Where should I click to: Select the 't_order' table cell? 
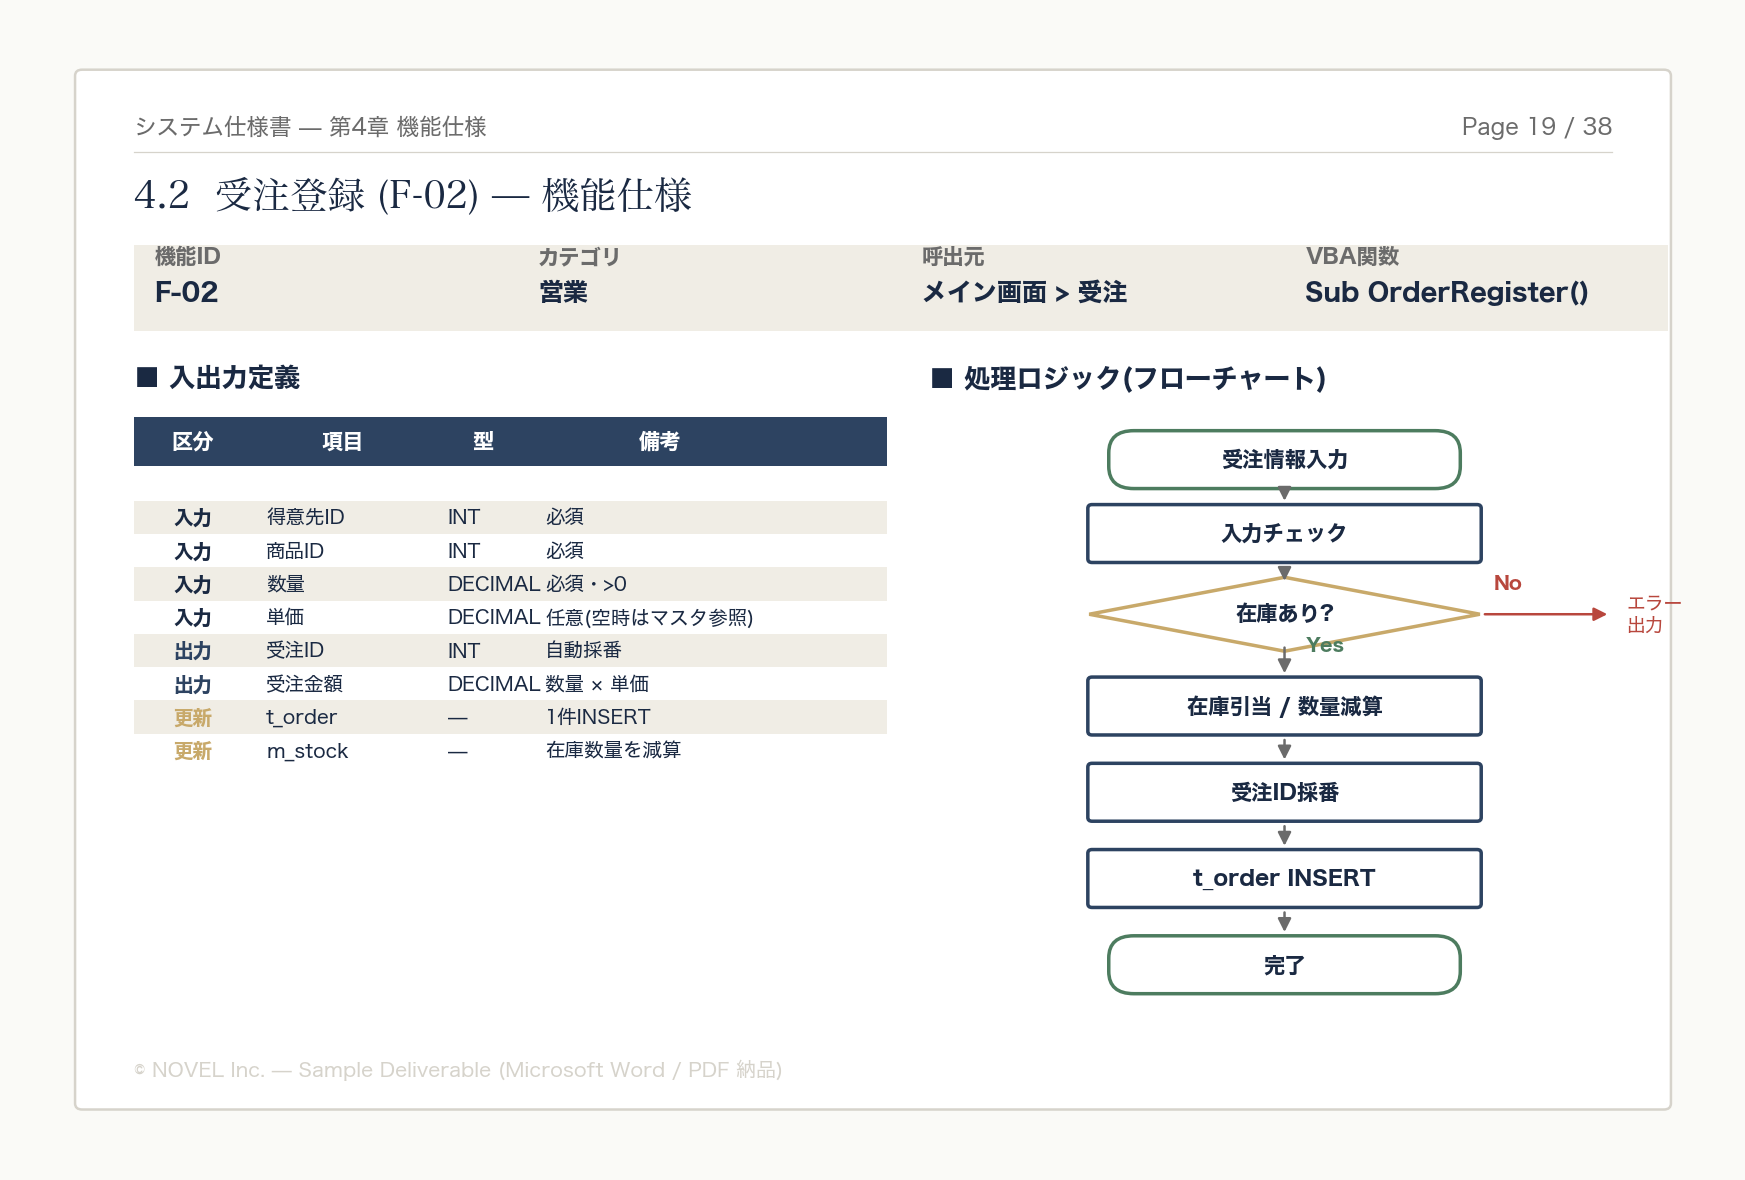(x=301, y=717)
